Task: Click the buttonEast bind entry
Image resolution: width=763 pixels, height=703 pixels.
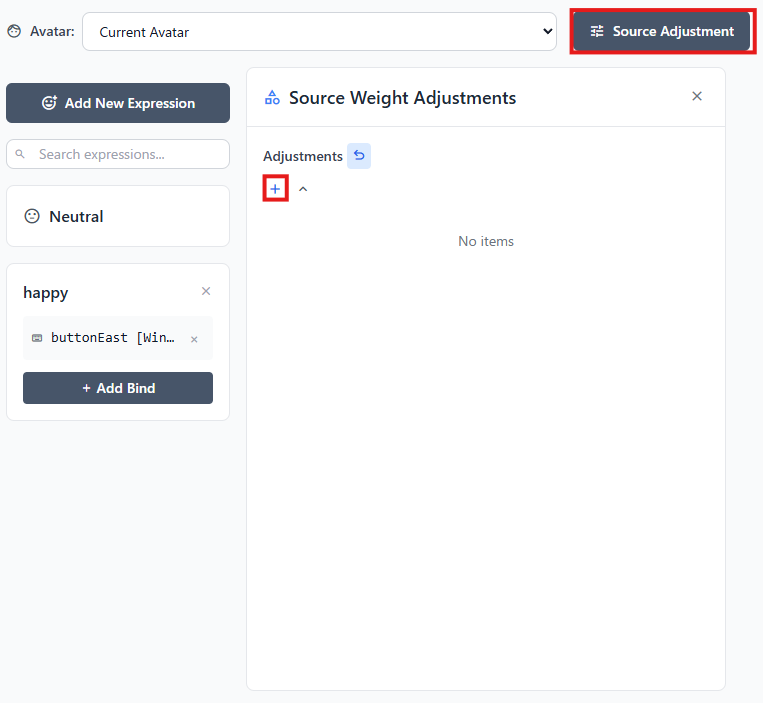Action: (112, 338)
